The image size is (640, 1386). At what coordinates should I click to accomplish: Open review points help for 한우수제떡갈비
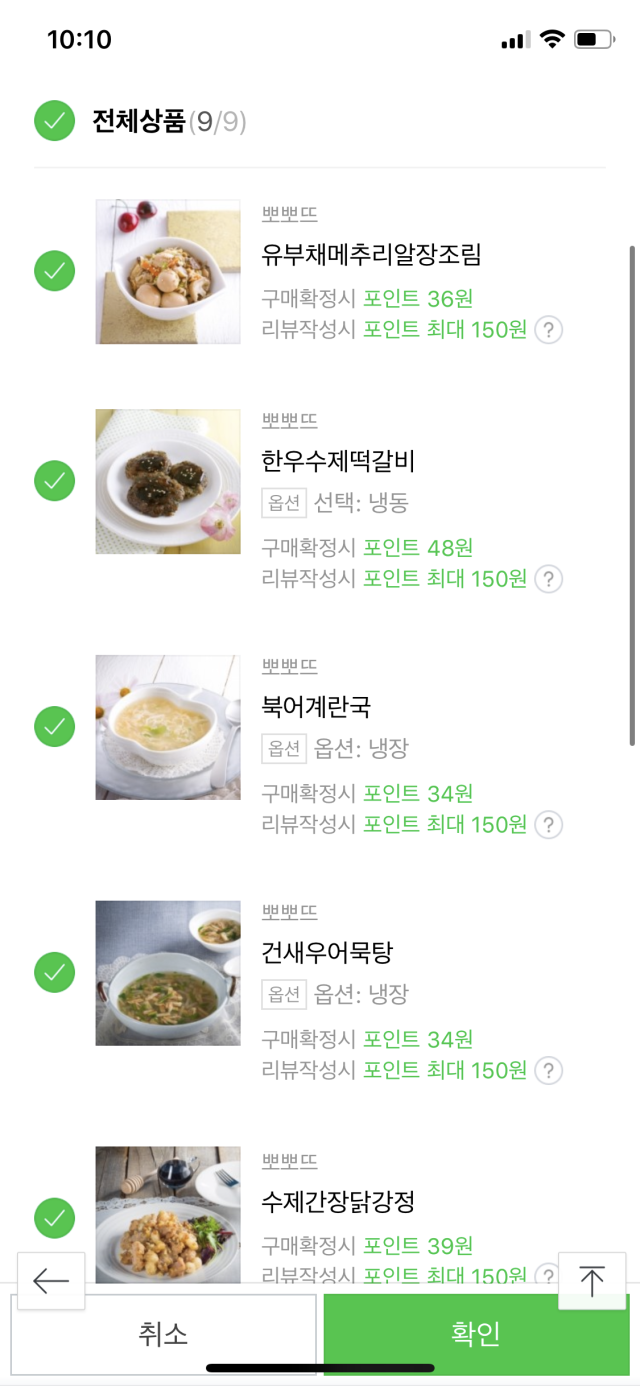pos(548,579)
